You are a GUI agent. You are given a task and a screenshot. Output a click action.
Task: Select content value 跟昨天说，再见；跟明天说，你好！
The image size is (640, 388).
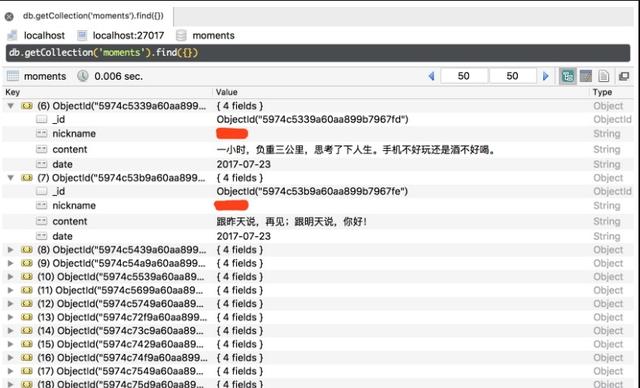[x=291, y=222]
